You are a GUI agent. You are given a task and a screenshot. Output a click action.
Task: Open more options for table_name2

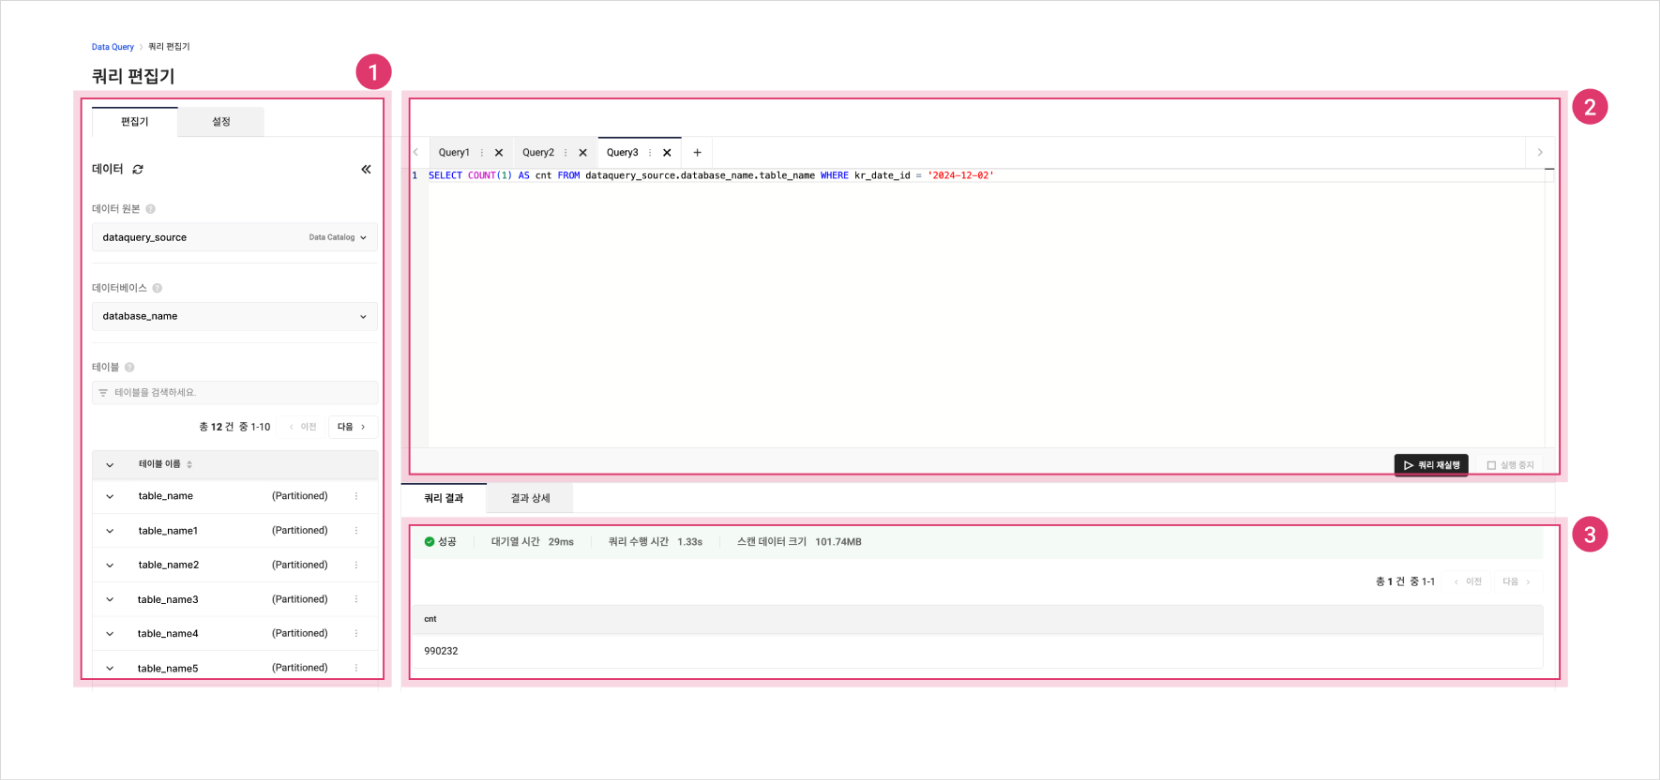pos(356,565)
